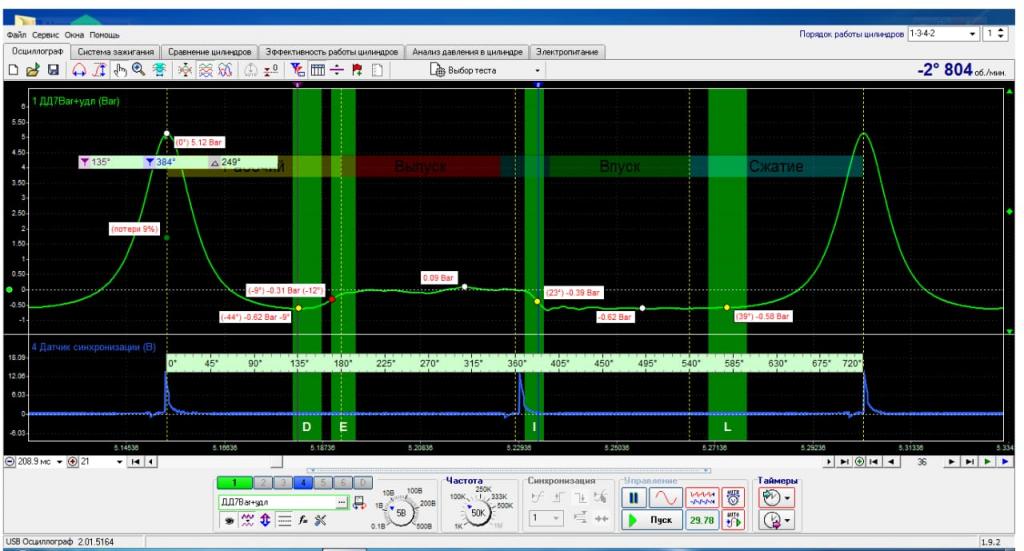Activate the hand pan tool
1024x551 pixels.
click(x=120, y=70)
